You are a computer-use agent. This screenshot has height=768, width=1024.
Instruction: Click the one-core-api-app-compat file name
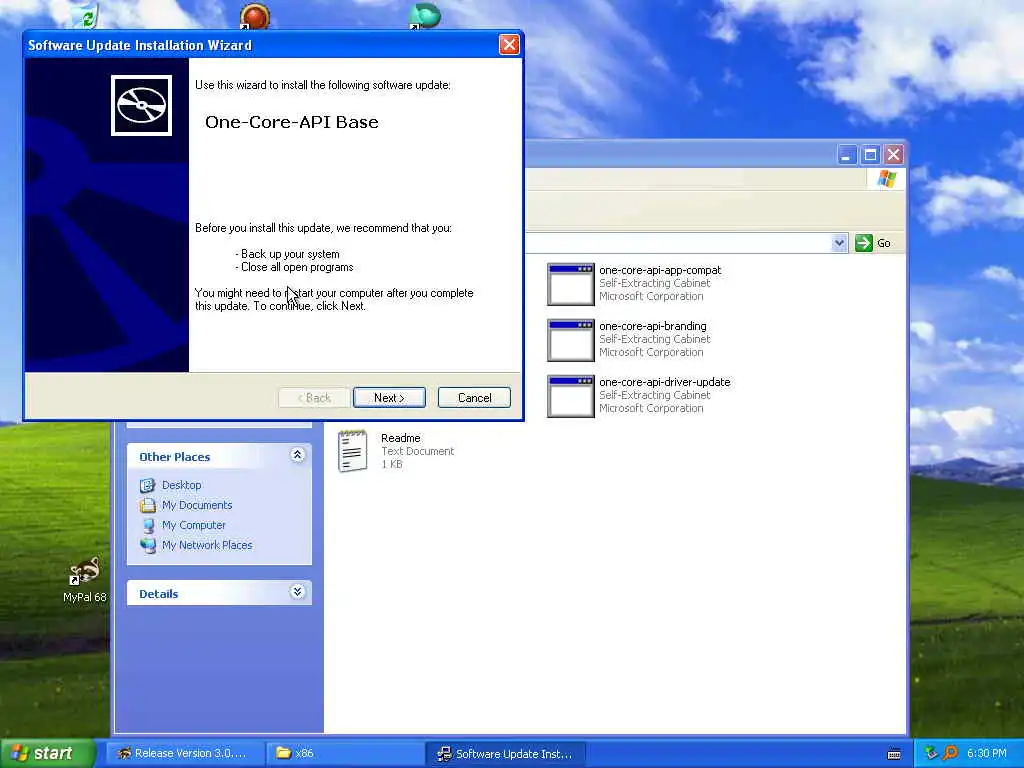pos(660,270)
